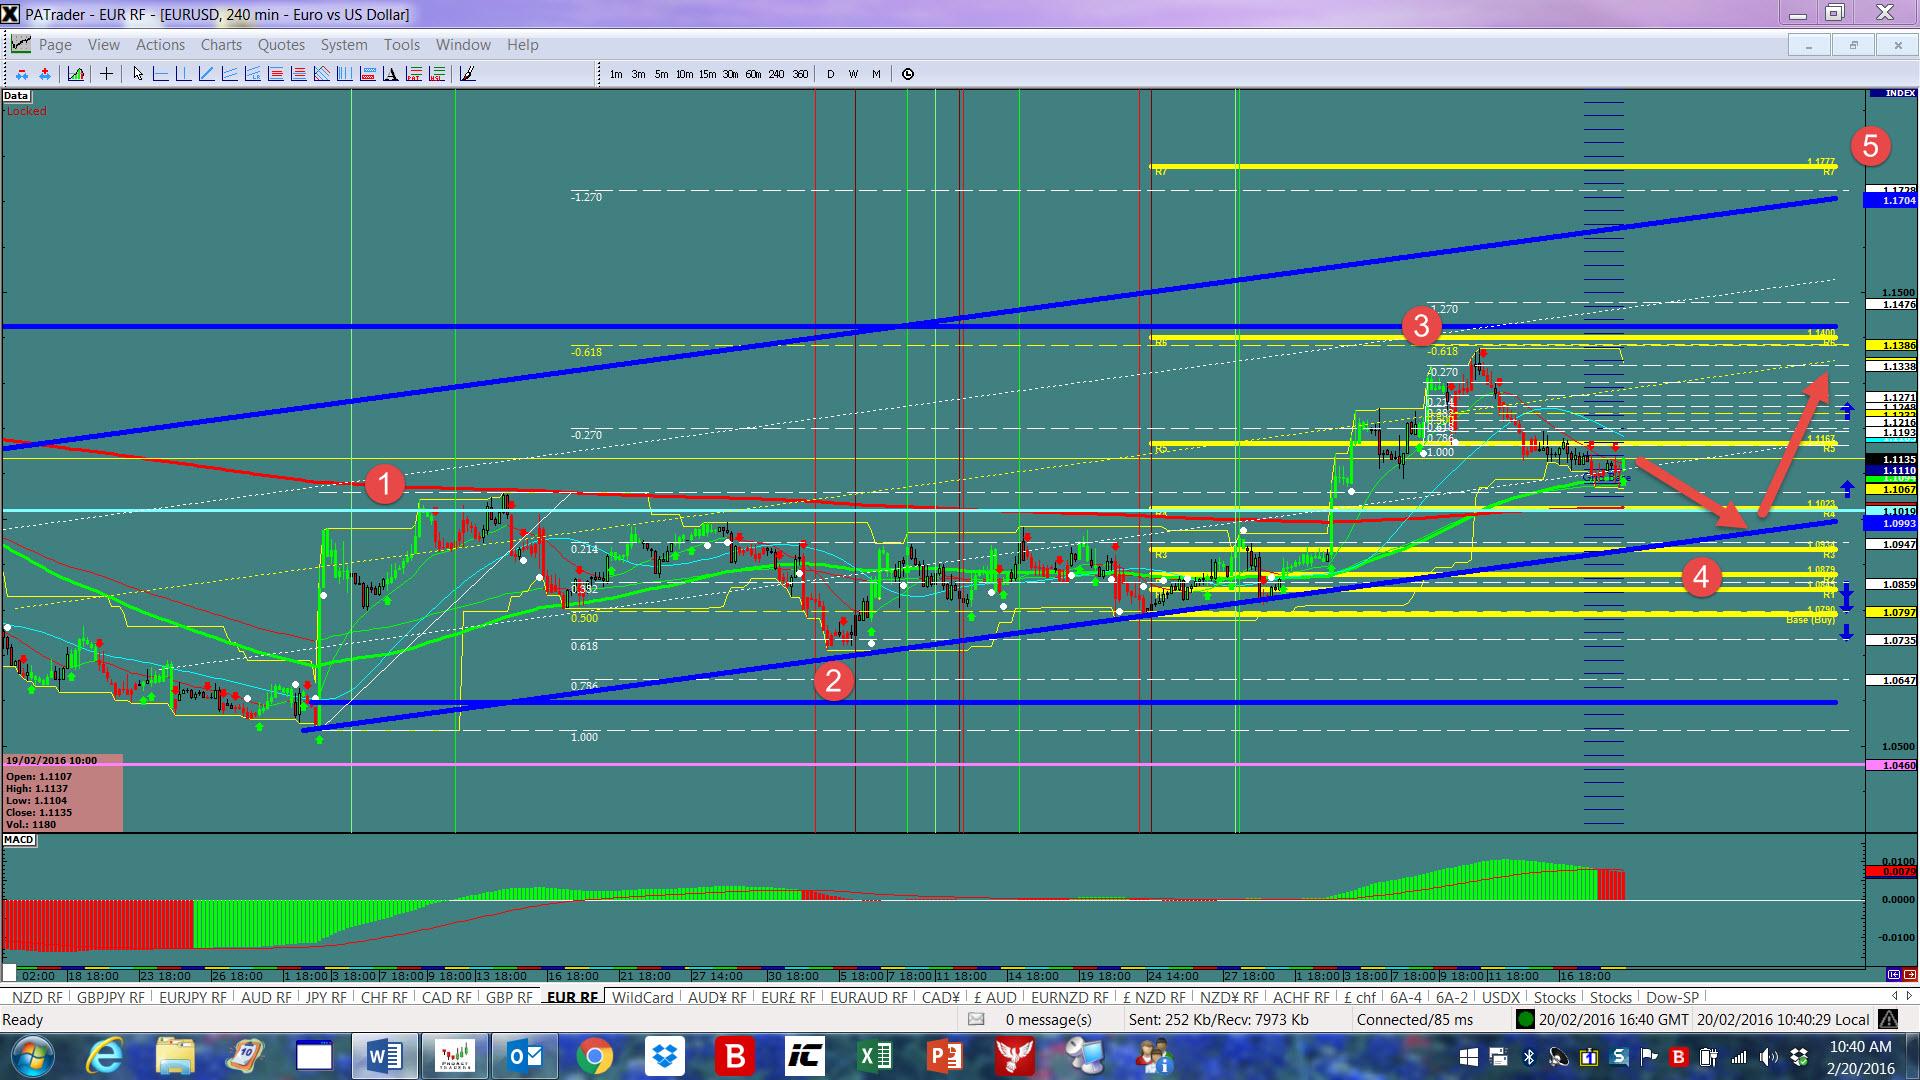The width and height of the screenshot is (1920, 1080).
Task: Click the volume icon in system tray
Action: pos(1768,1057)
